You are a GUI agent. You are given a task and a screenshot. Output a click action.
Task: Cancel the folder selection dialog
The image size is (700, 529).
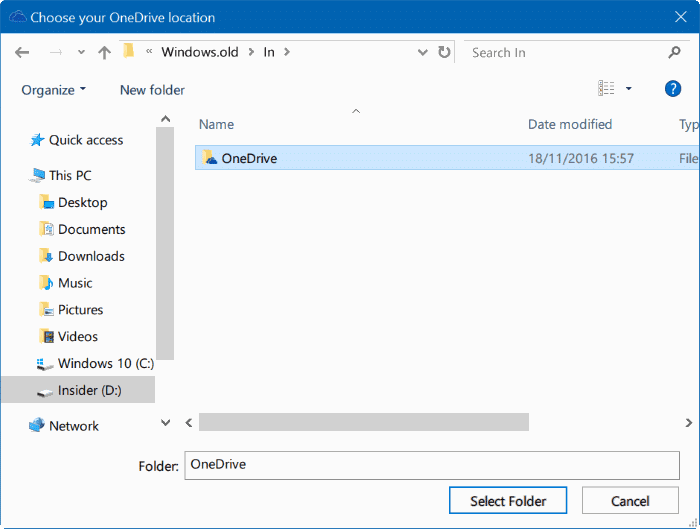[x=630, y=500]
